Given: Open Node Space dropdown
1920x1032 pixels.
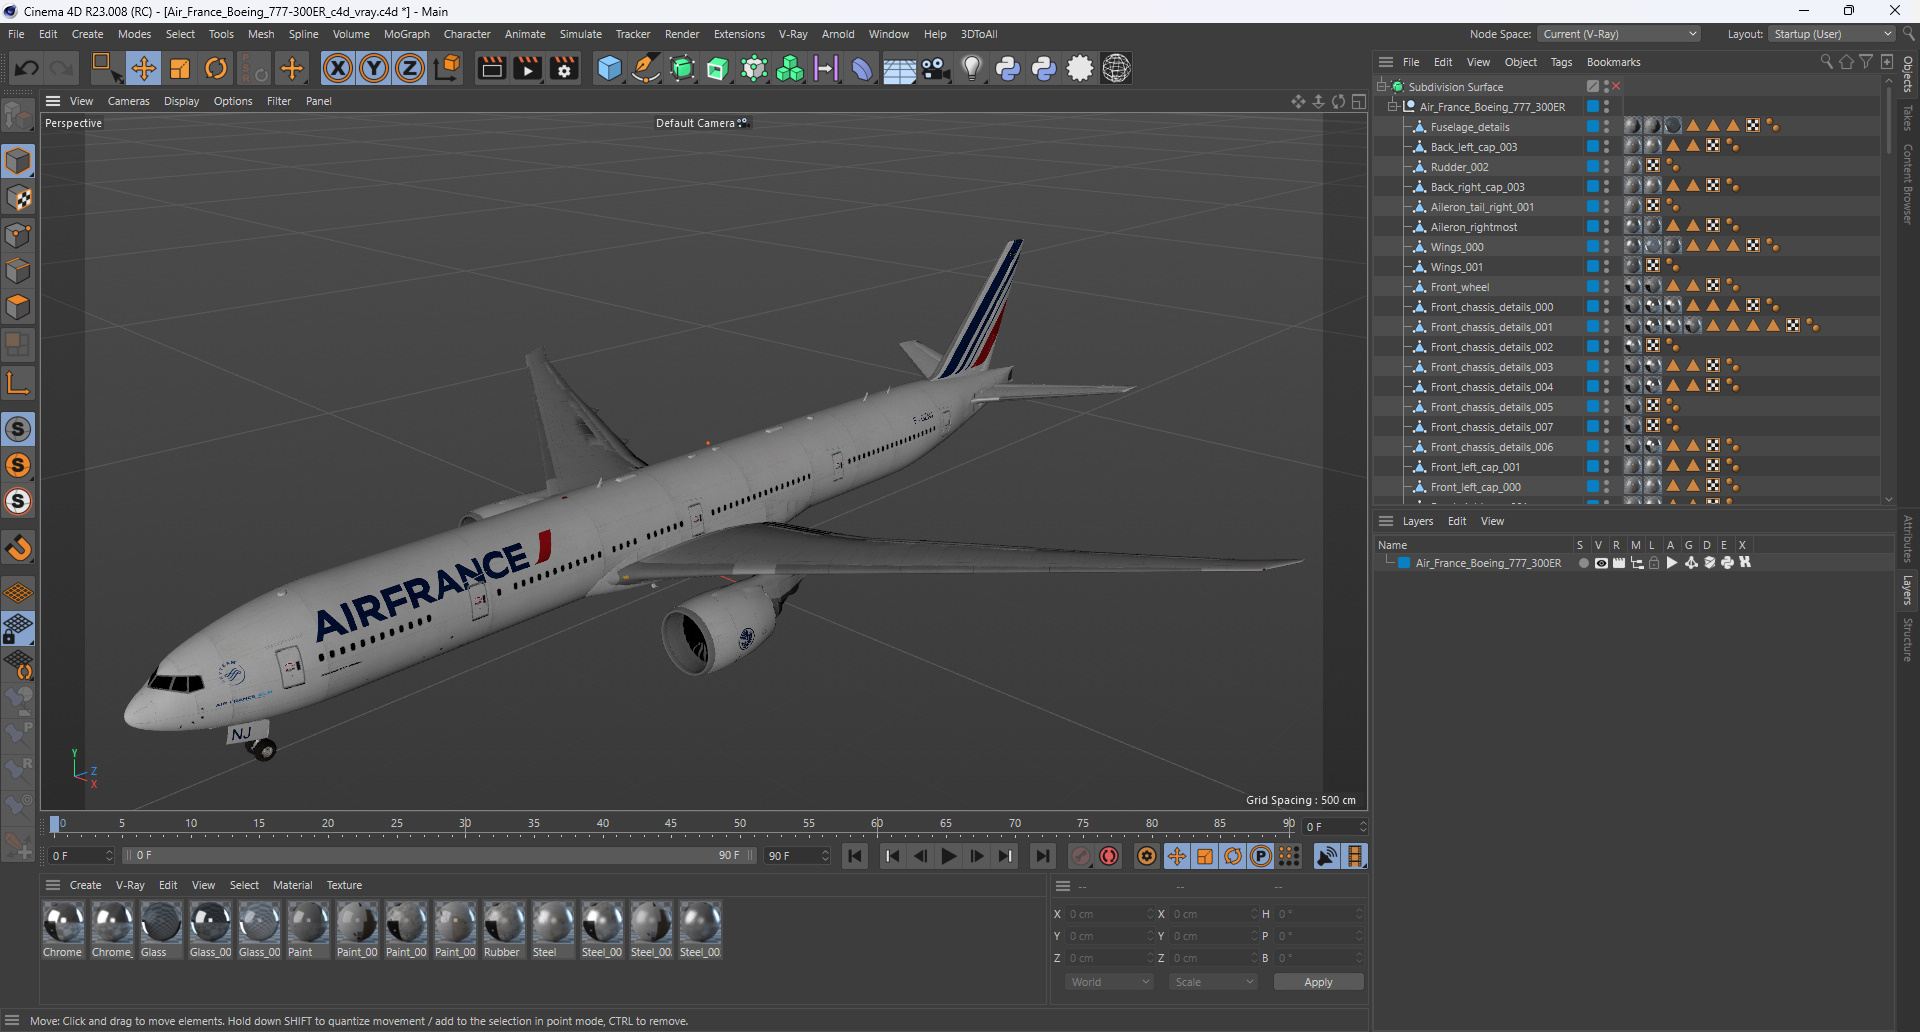Looking at the screenshot, I should coord(1618,34).
